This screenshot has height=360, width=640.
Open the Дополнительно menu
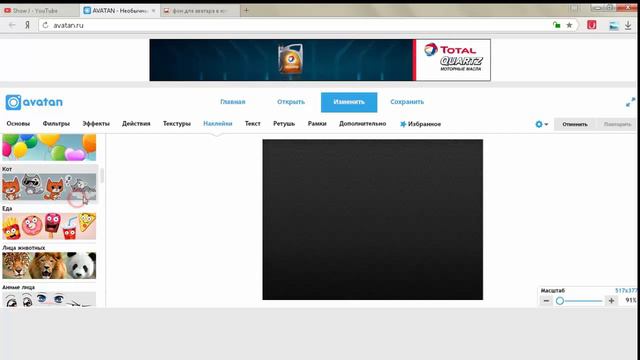click(362, 123)
